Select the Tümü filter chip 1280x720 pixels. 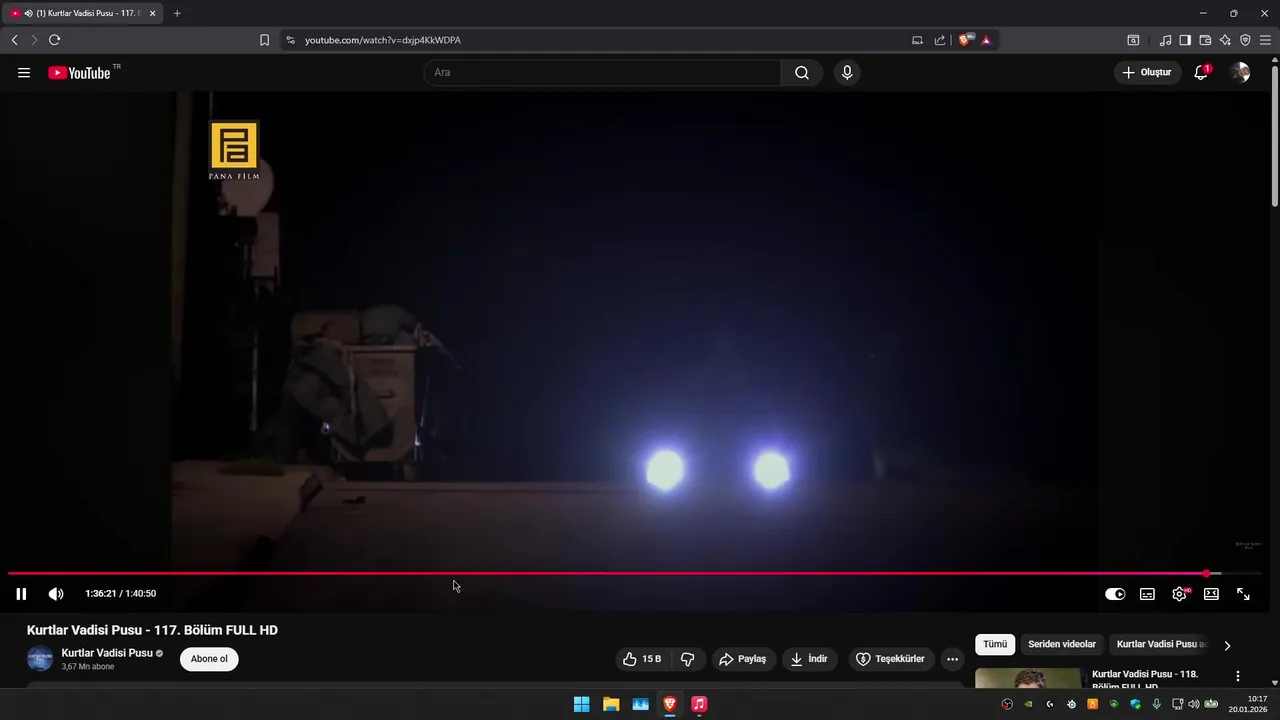995,645
